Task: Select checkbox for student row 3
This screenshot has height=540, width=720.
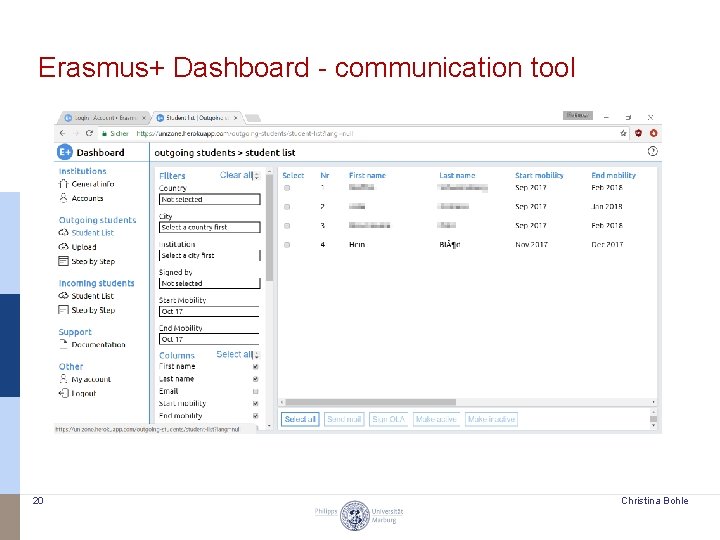Action: pyautogui.click(x=287, y=225)
